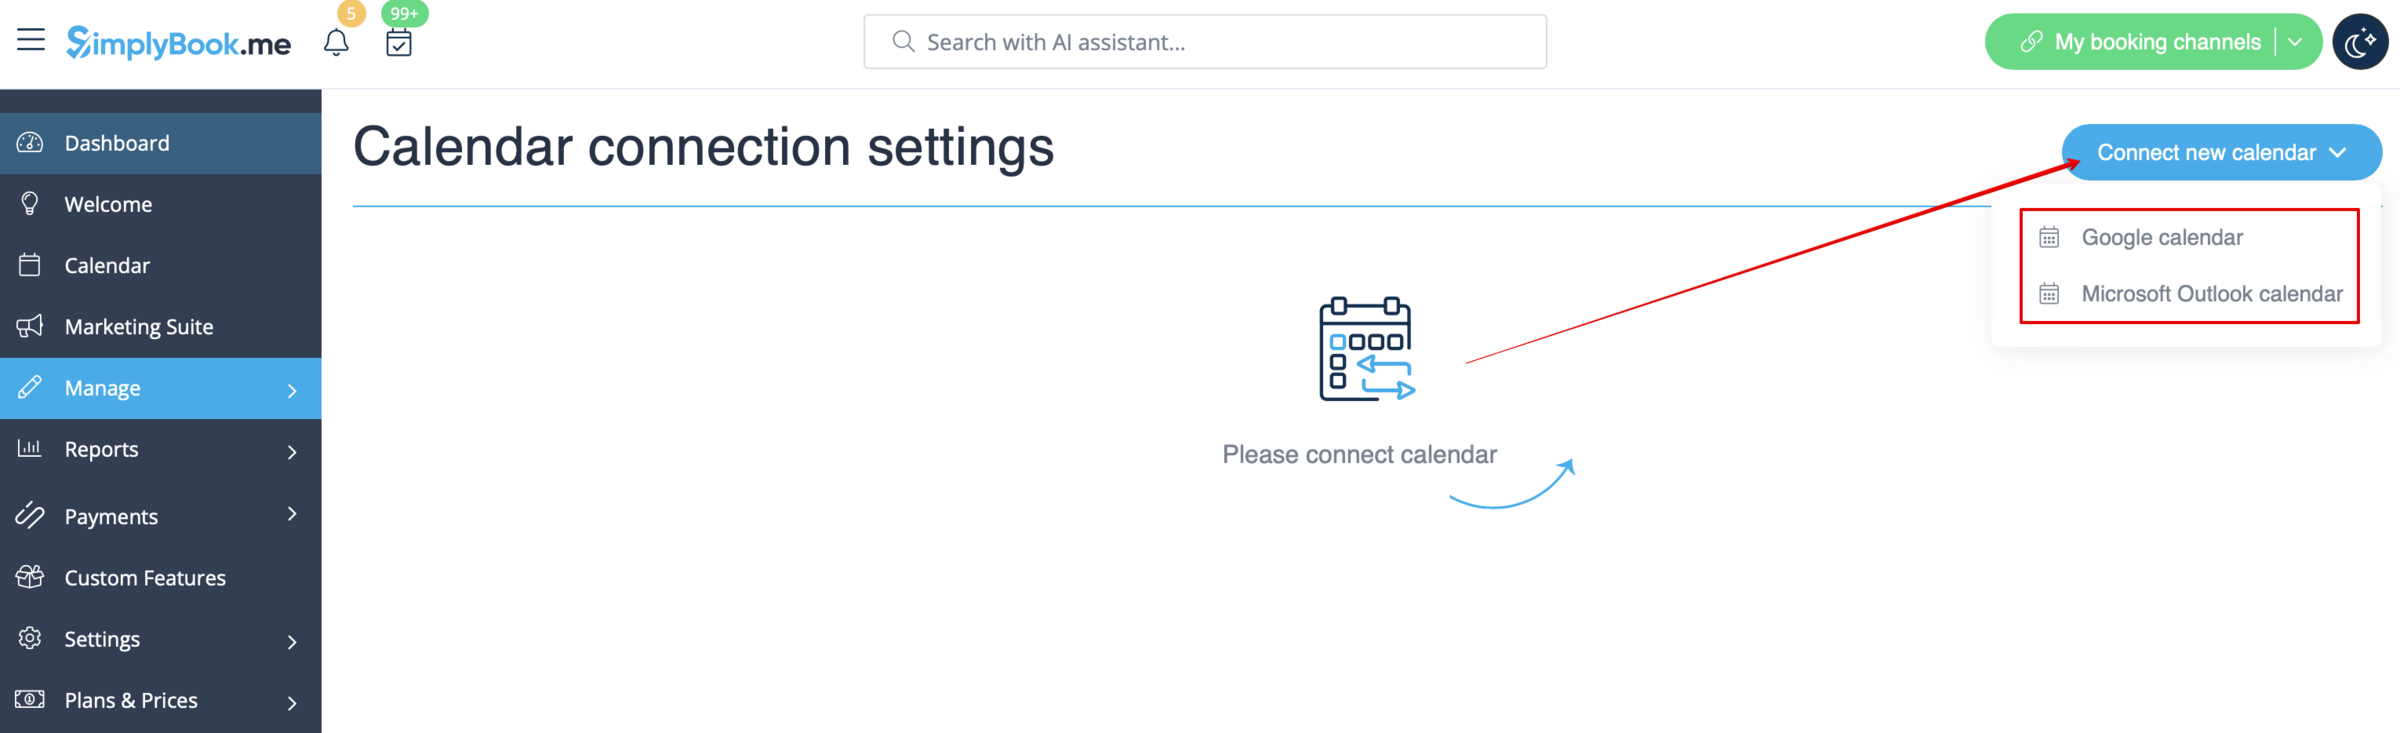Expand the Plans & Prices section
Screen dimensions: 2400x733
tap(291, 700)
